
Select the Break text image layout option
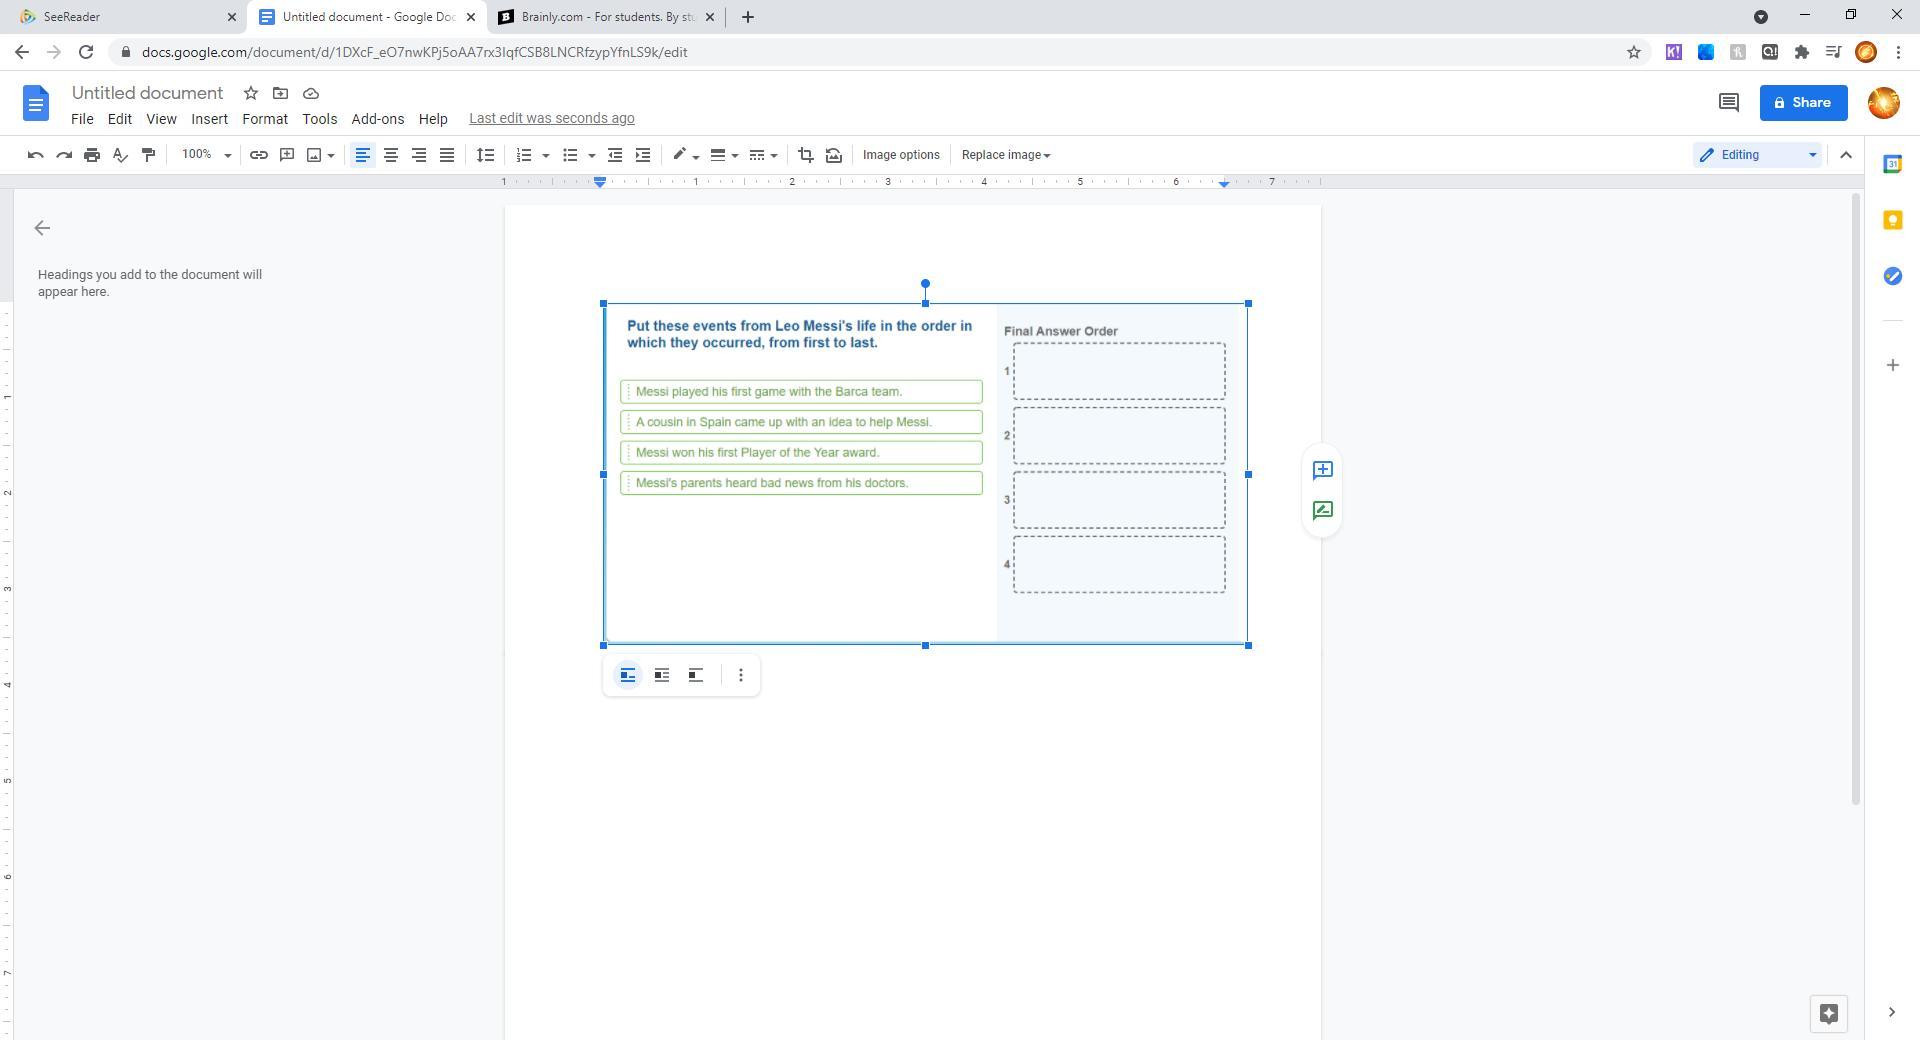tap(695, 676)
